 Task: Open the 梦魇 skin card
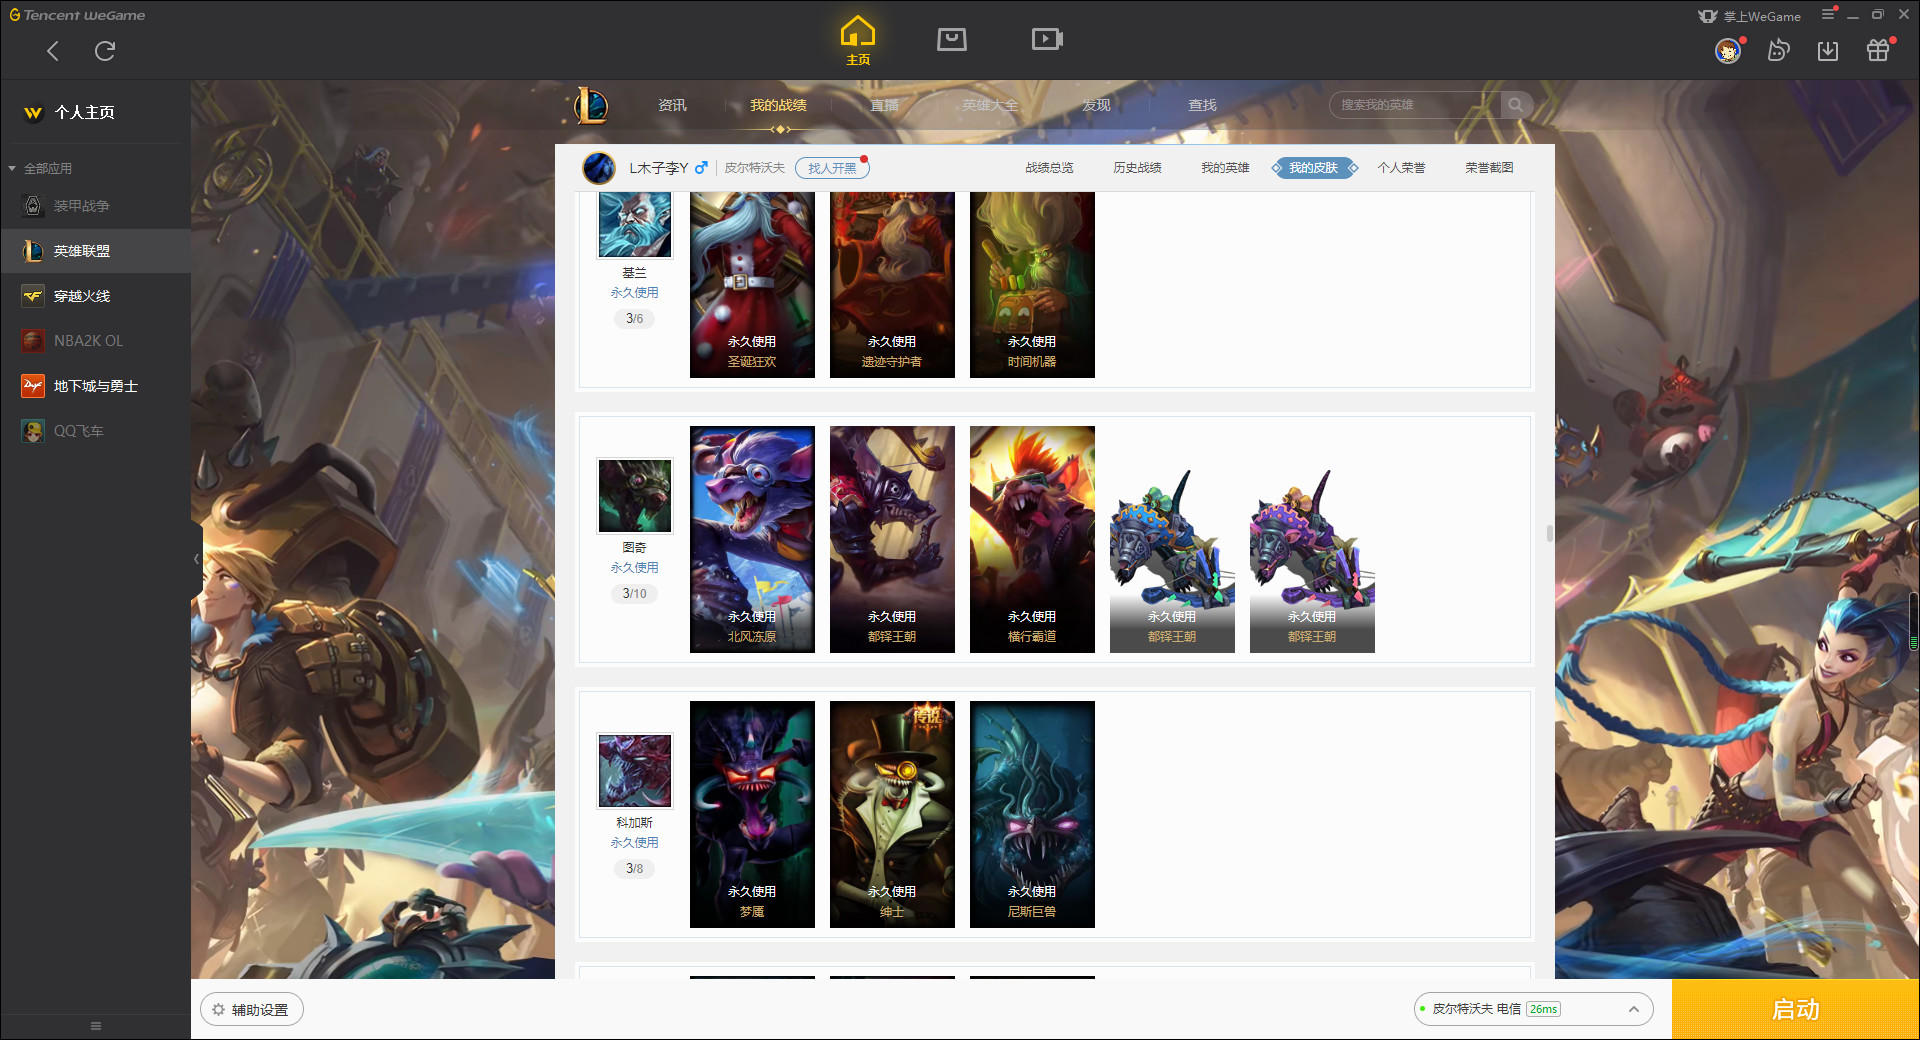click(752, 815)
